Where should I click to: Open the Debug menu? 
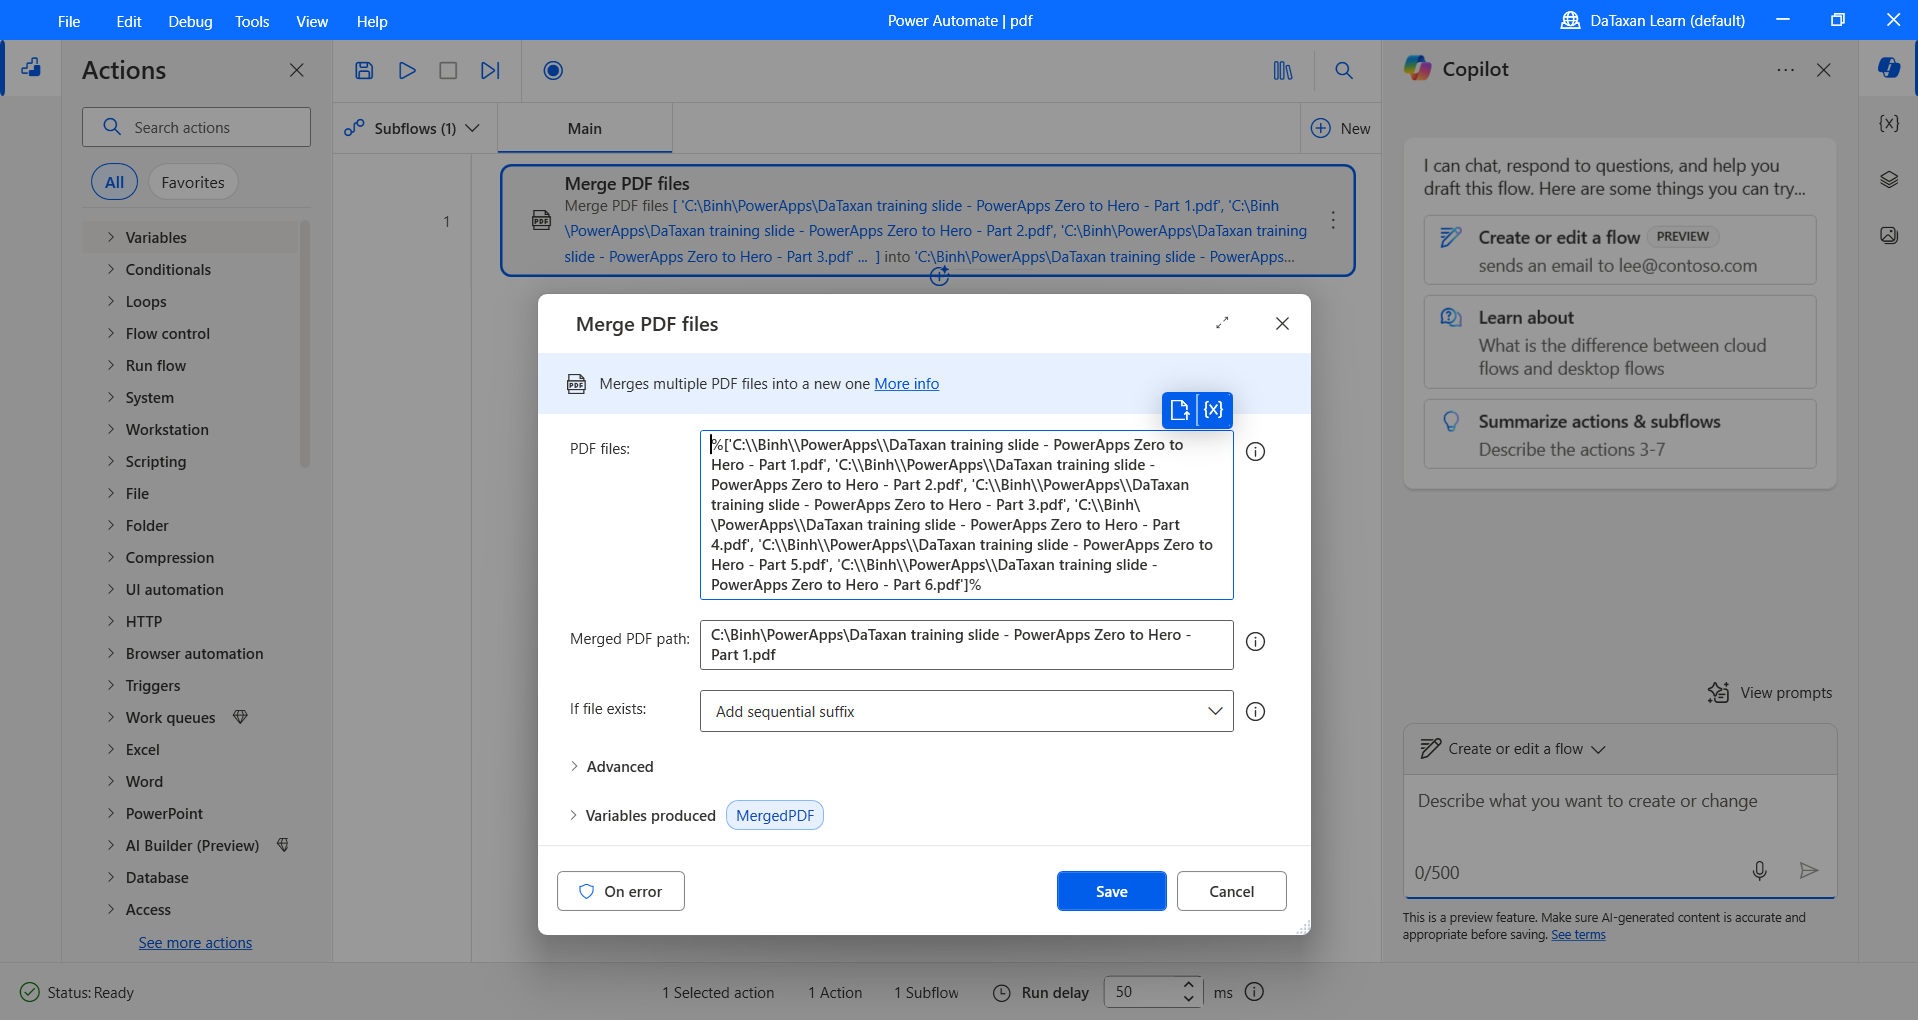click(190, 21)
